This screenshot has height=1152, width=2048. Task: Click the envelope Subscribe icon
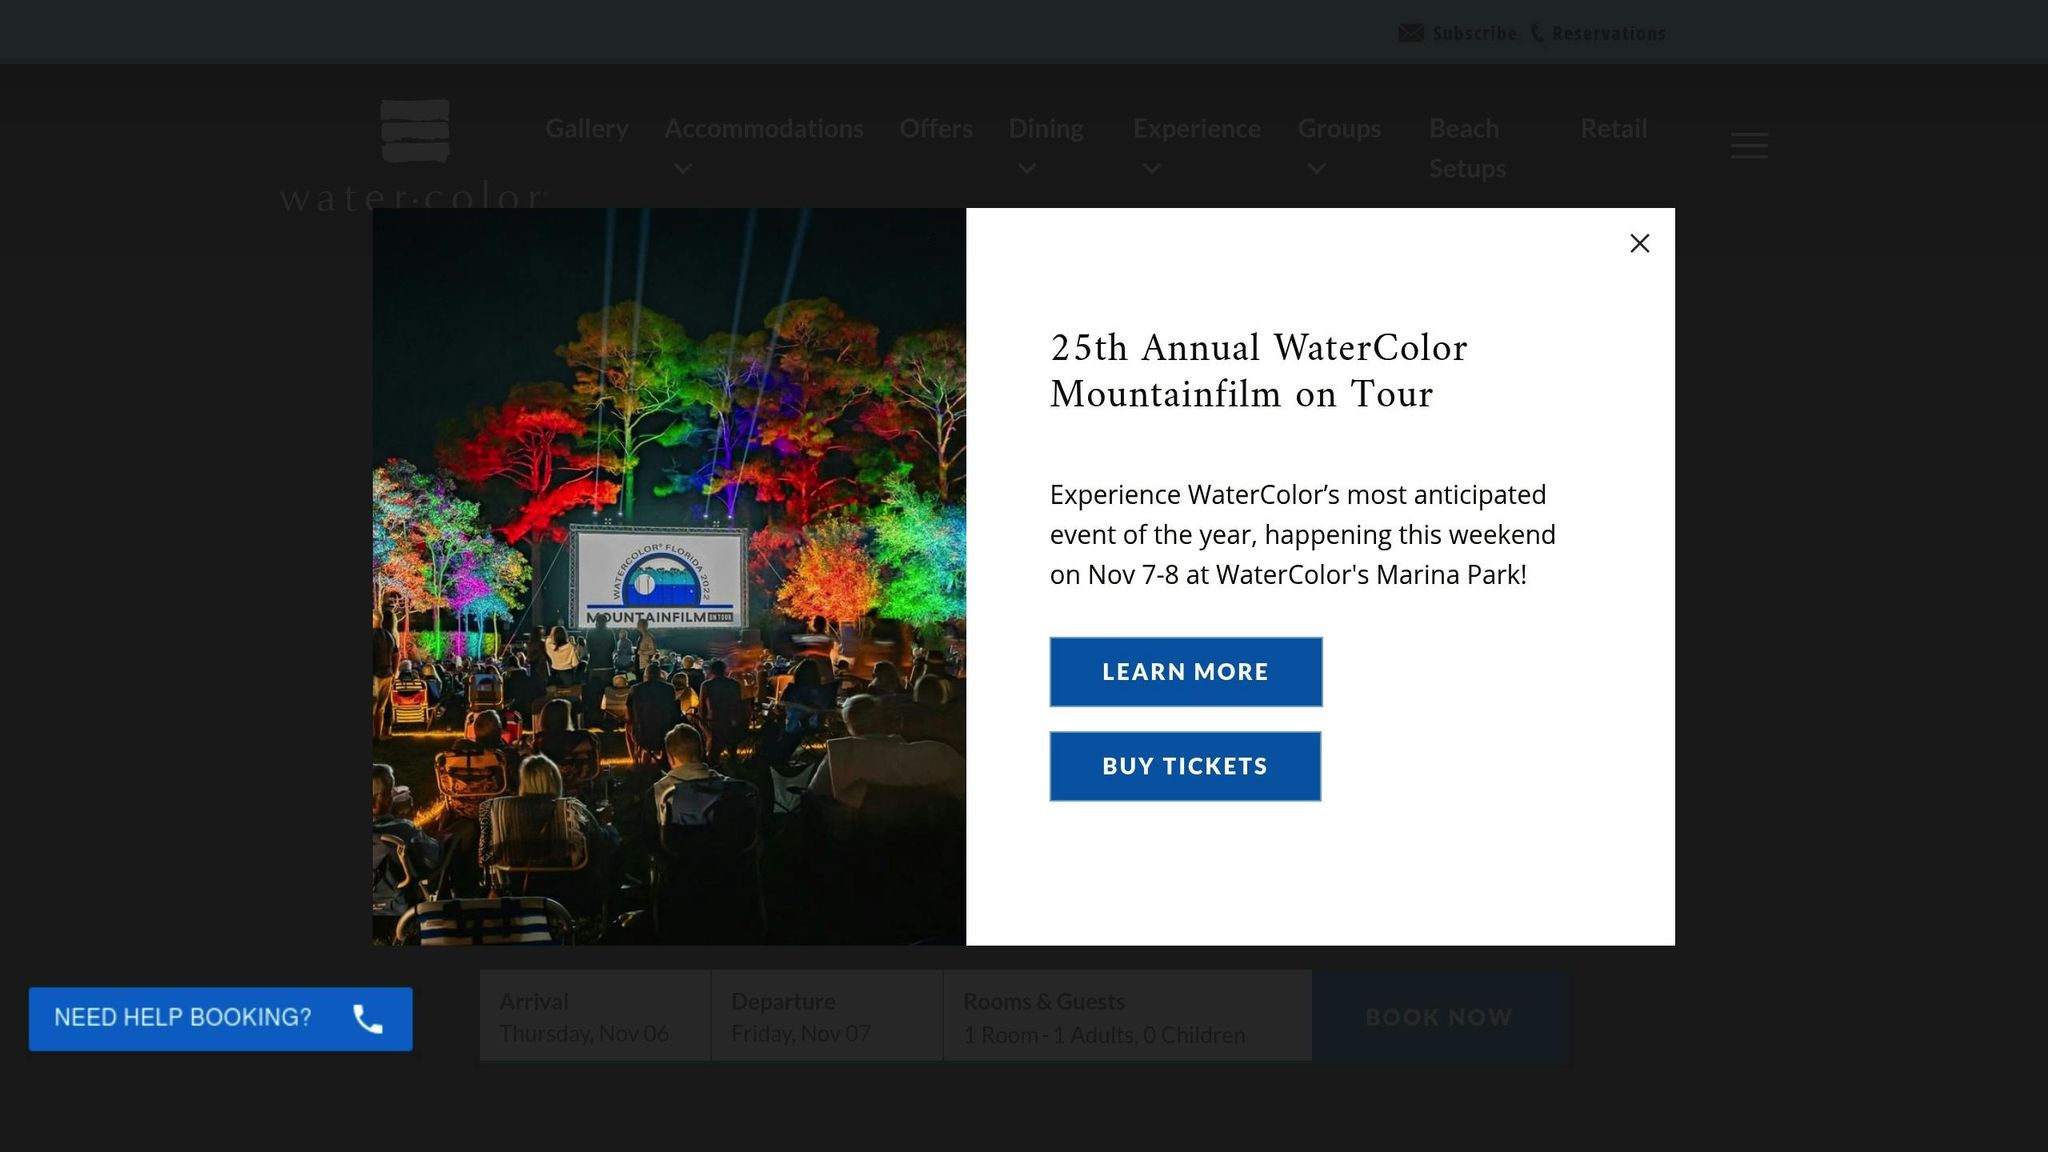tap(1410, 33)
